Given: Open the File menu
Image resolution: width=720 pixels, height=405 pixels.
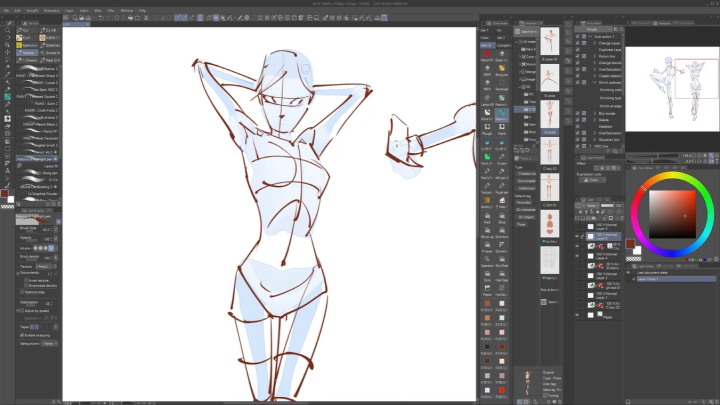Looking at the screenshot, I should (x=6, y=11).
